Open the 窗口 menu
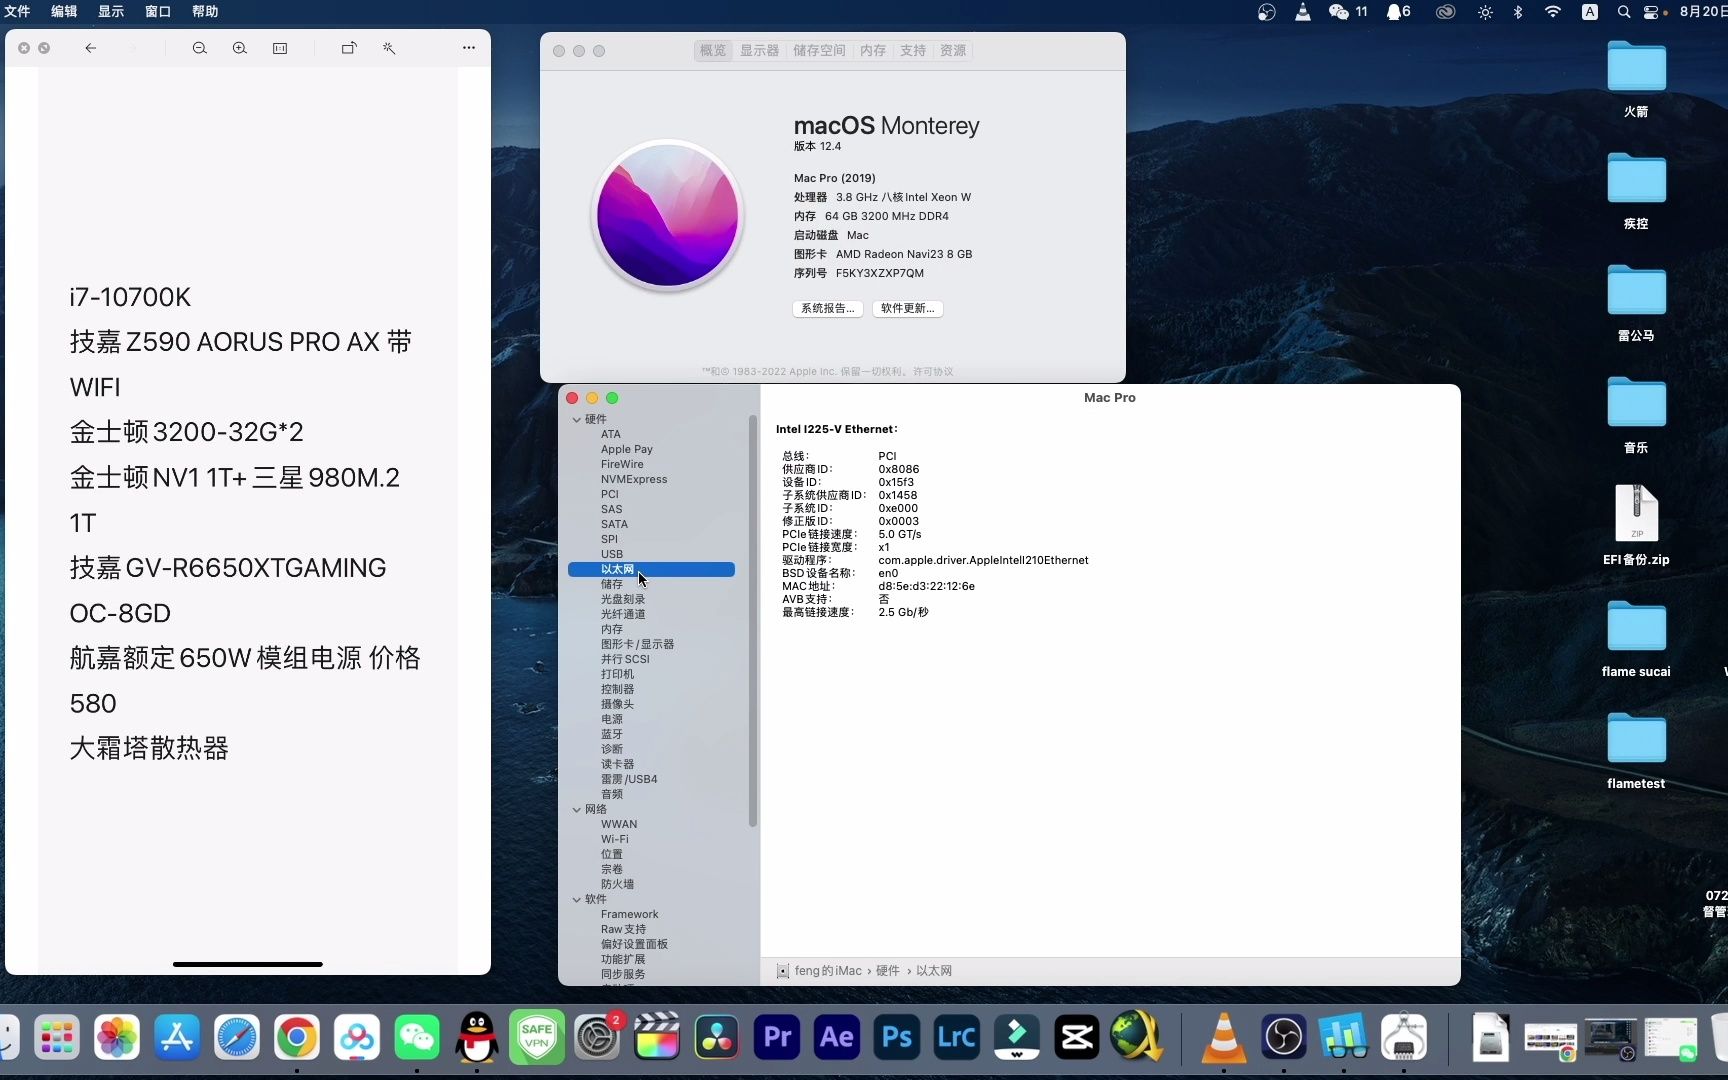Viewport: 1728px width, 1080px height. pyautogui.click(x=158, y=12)
